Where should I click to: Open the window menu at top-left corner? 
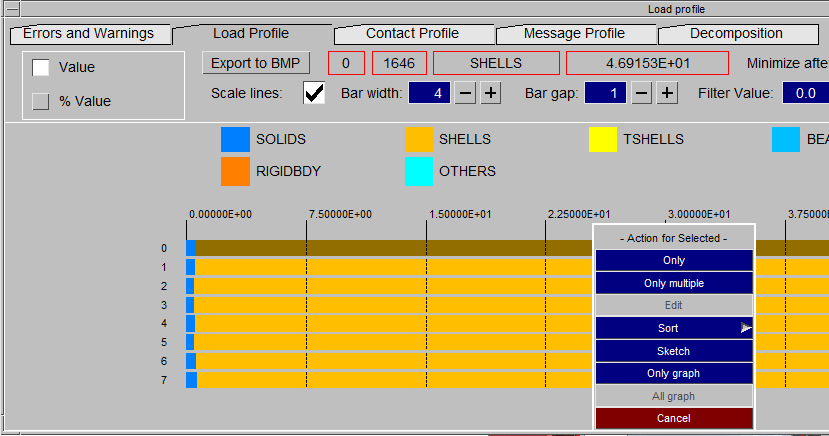(12, 9)
